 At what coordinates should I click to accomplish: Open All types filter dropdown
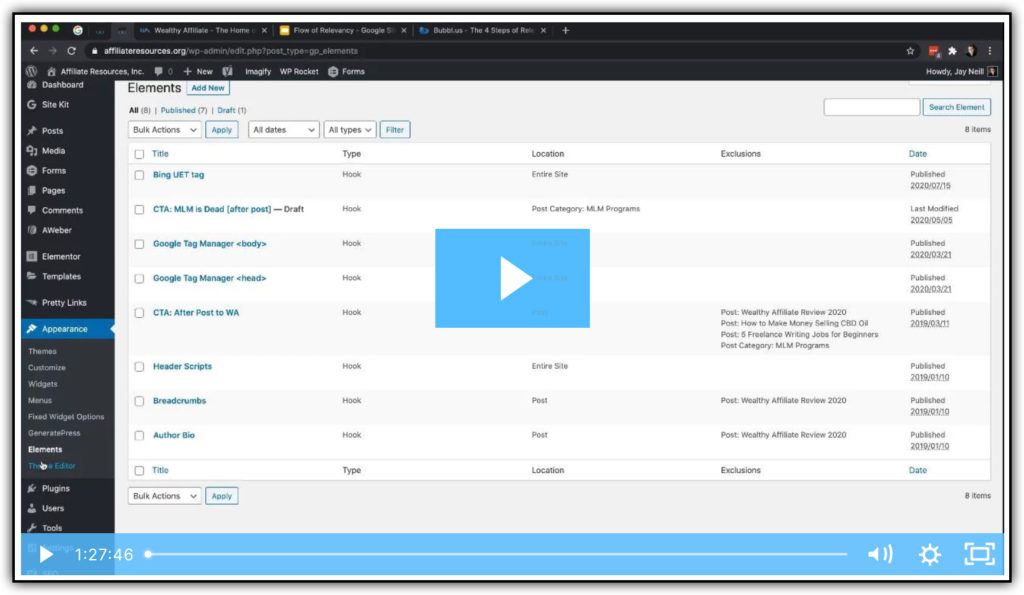coord(349,130)
